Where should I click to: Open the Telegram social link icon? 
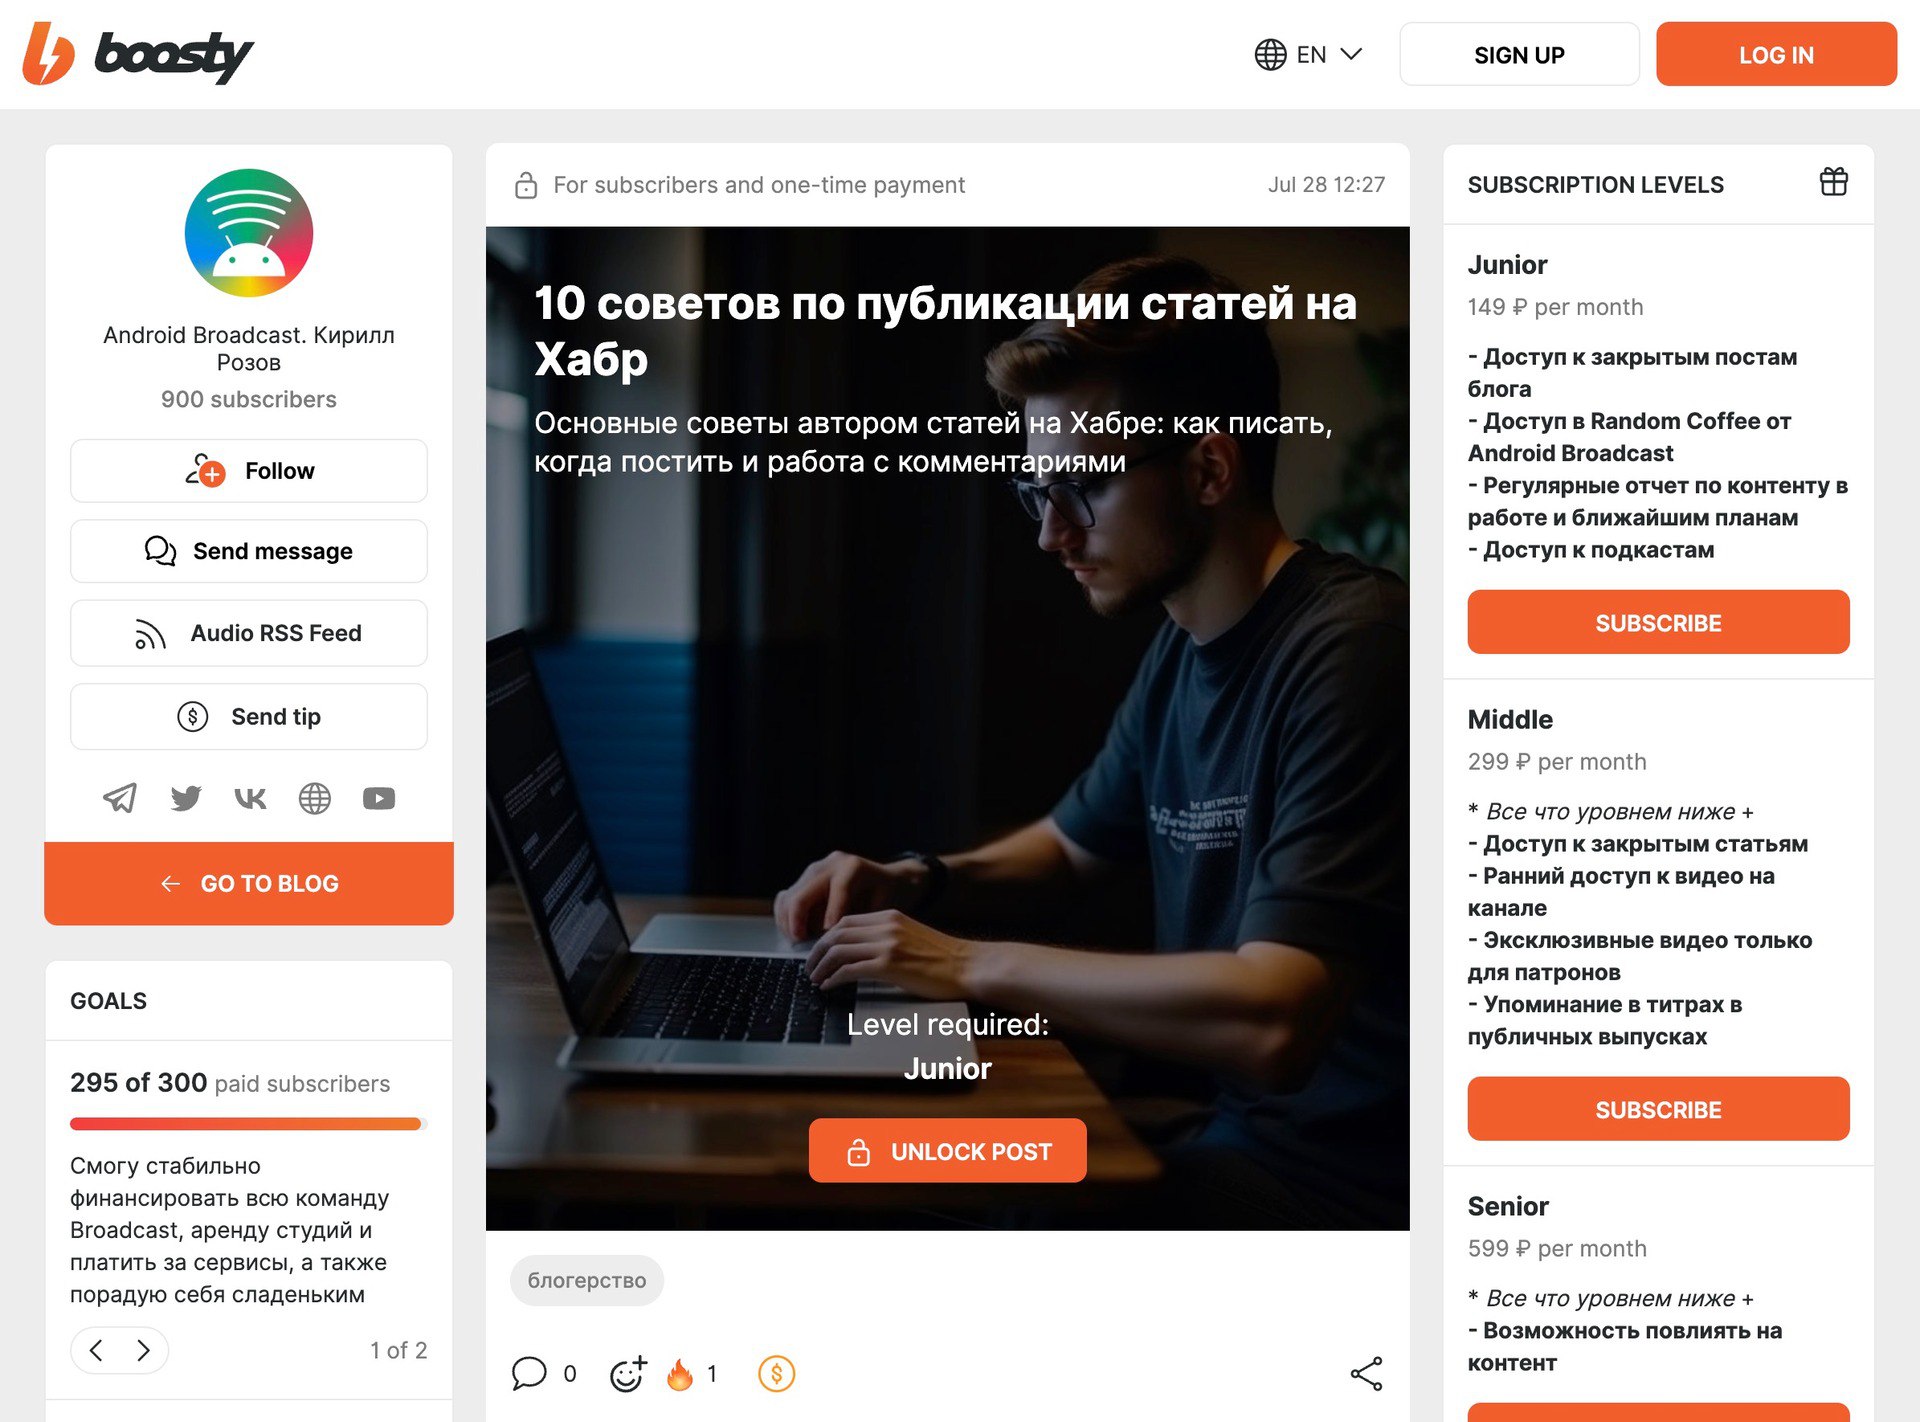(x=120, y=798)
